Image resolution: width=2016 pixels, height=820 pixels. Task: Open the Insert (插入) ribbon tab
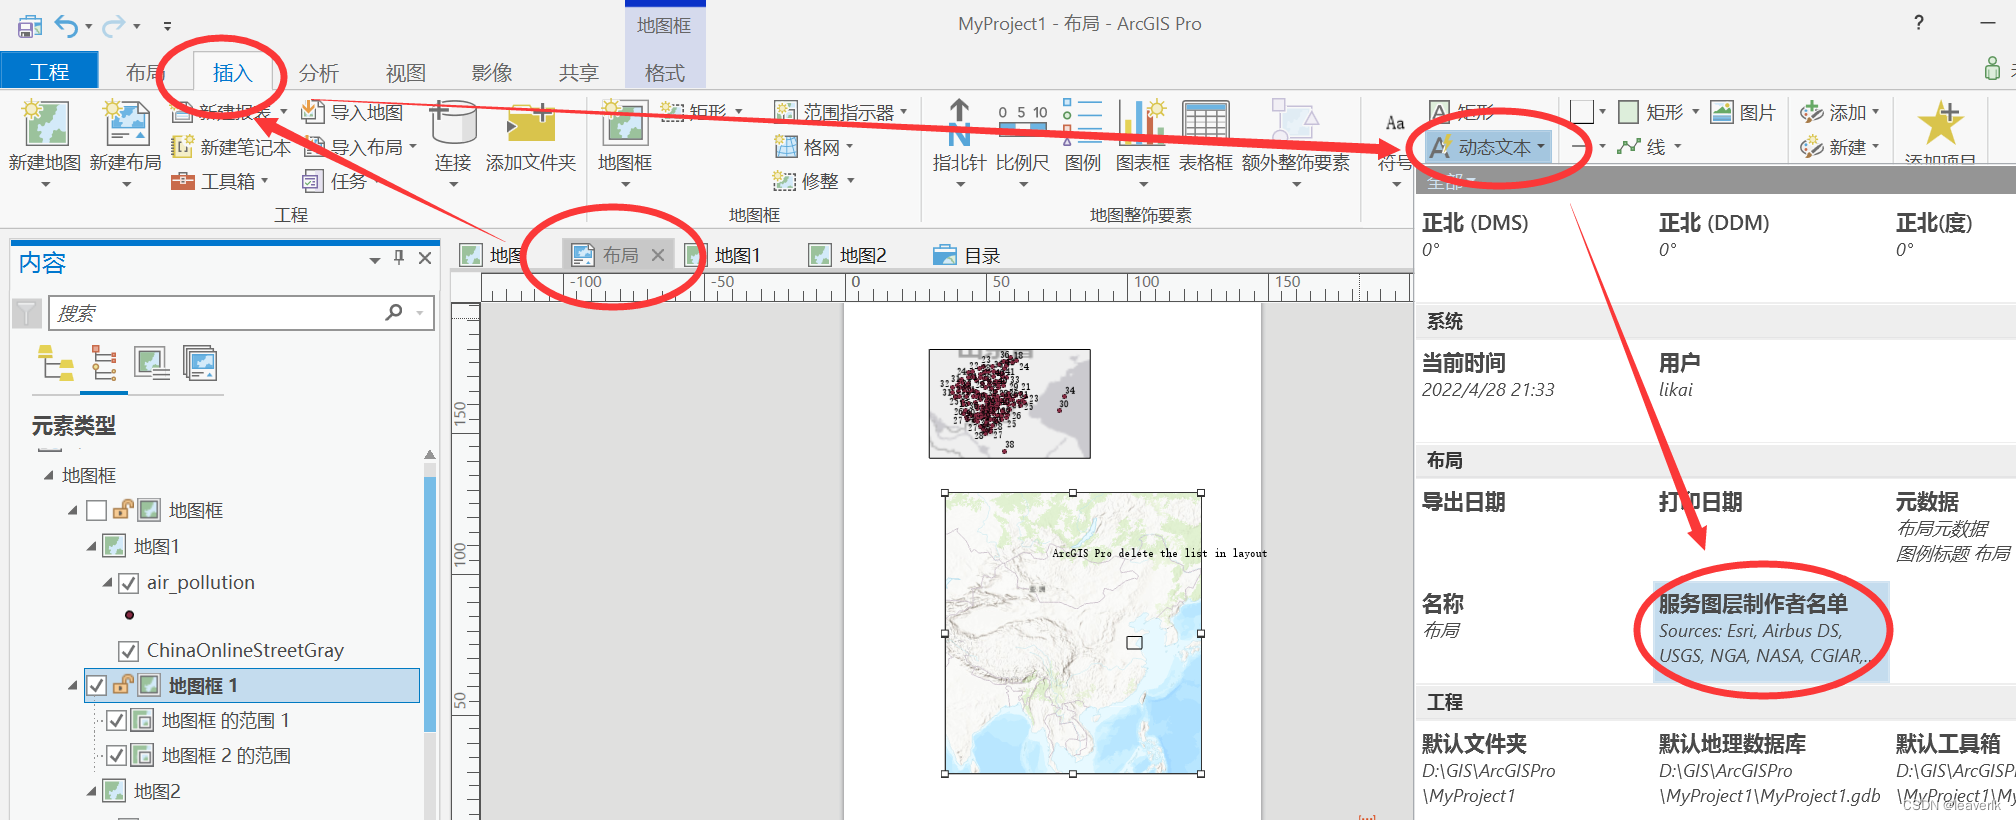(x=232, y=72)
